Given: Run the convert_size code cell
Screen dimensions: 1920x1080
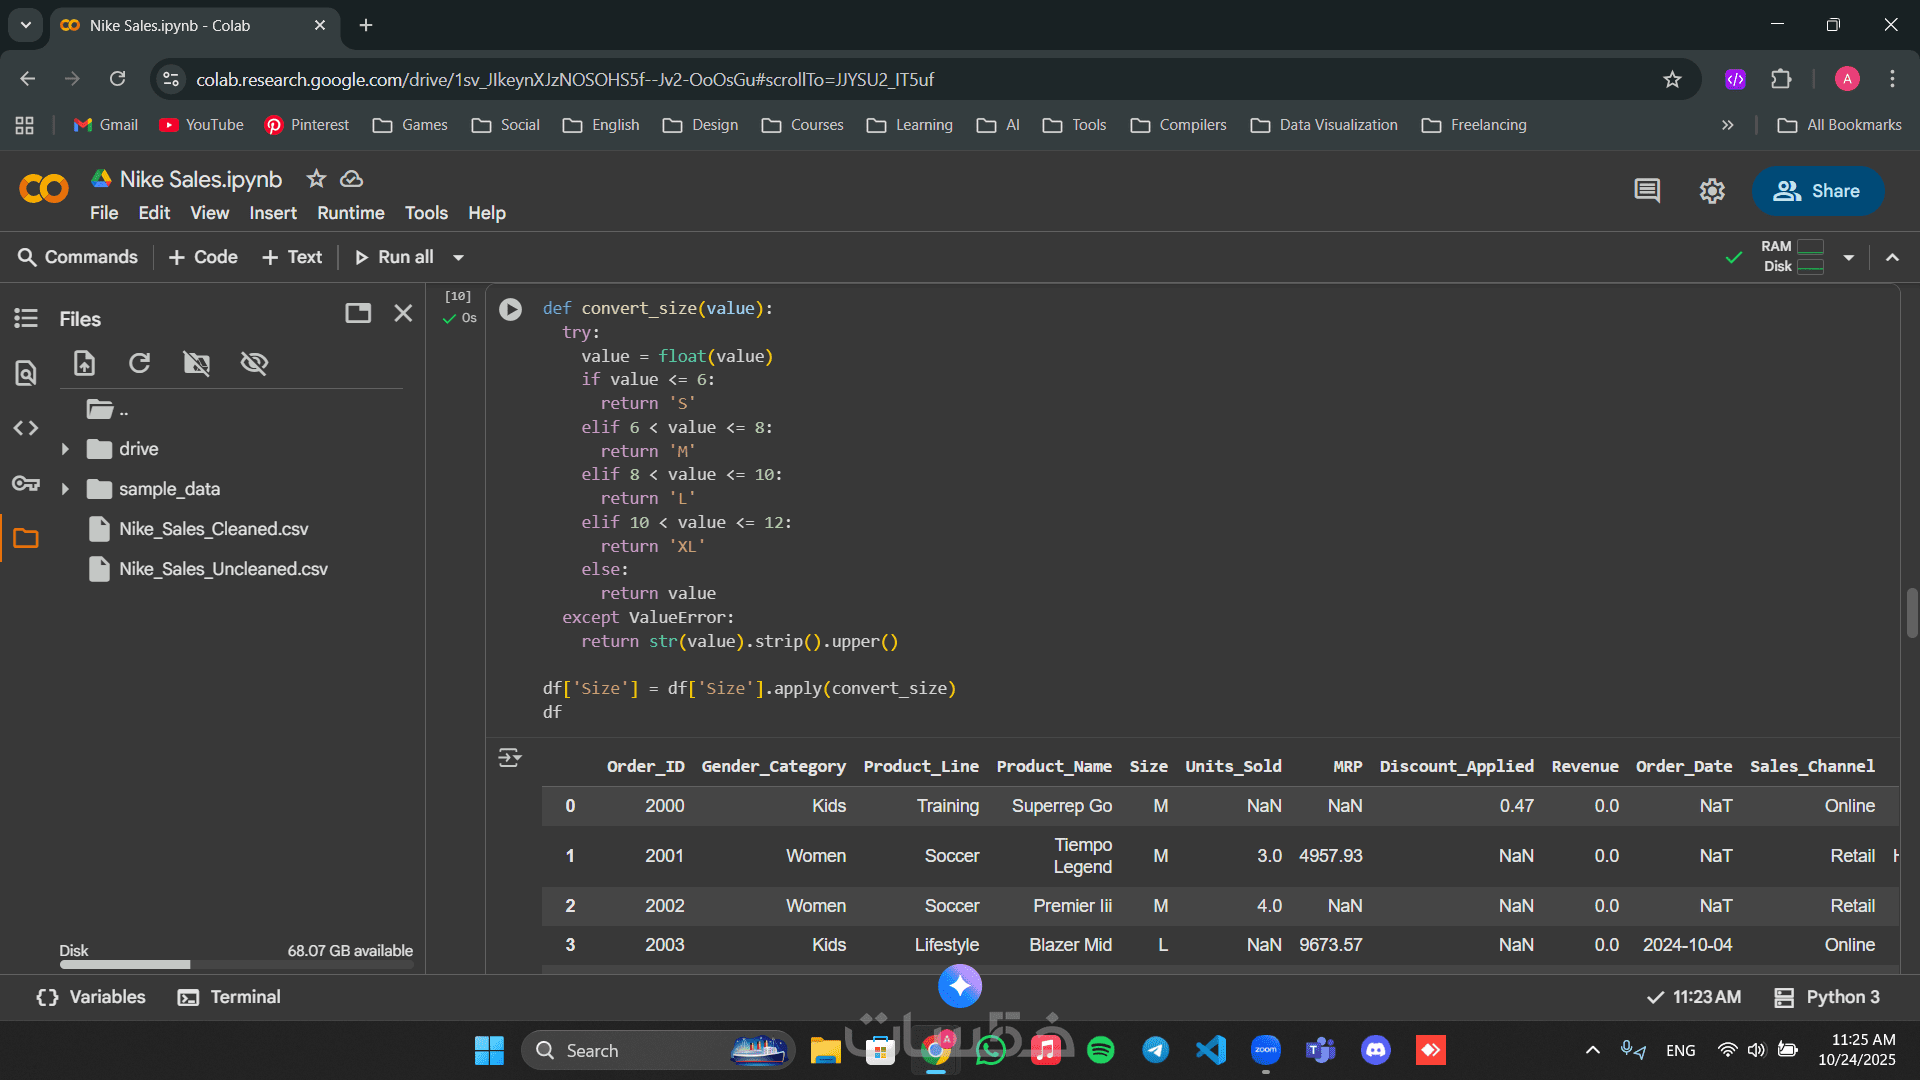Looking at the screenshot, I should click(510, 309).
